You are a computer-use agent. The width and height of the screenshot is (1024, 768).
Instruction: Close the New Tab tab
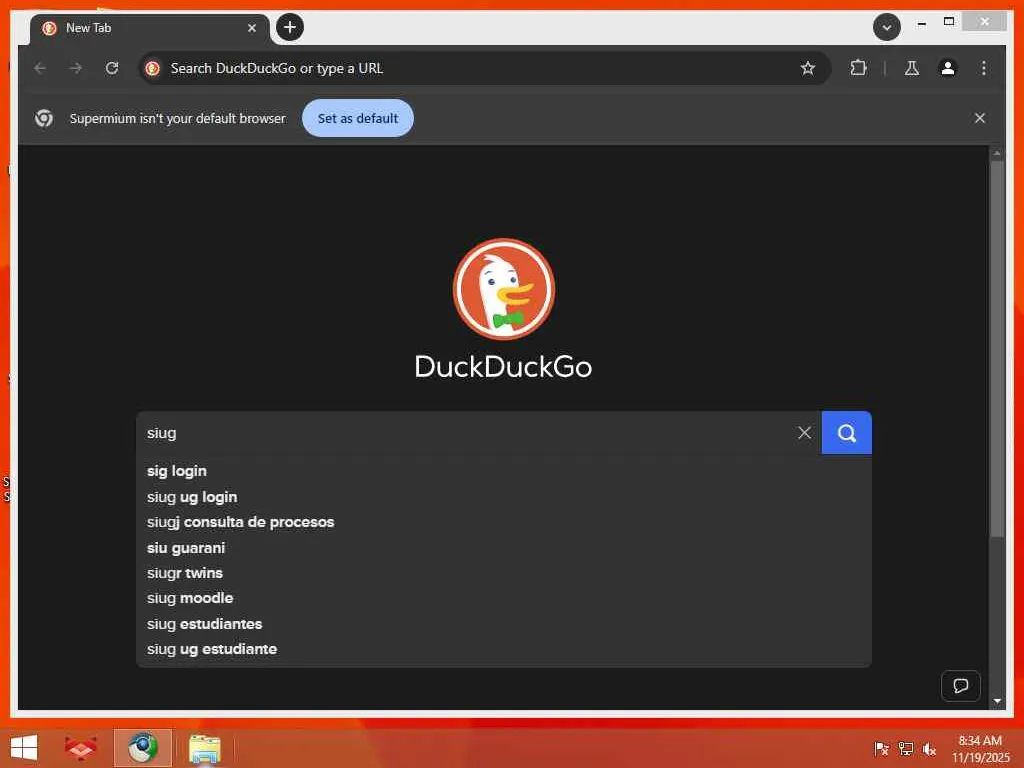[x=251, y=28]
